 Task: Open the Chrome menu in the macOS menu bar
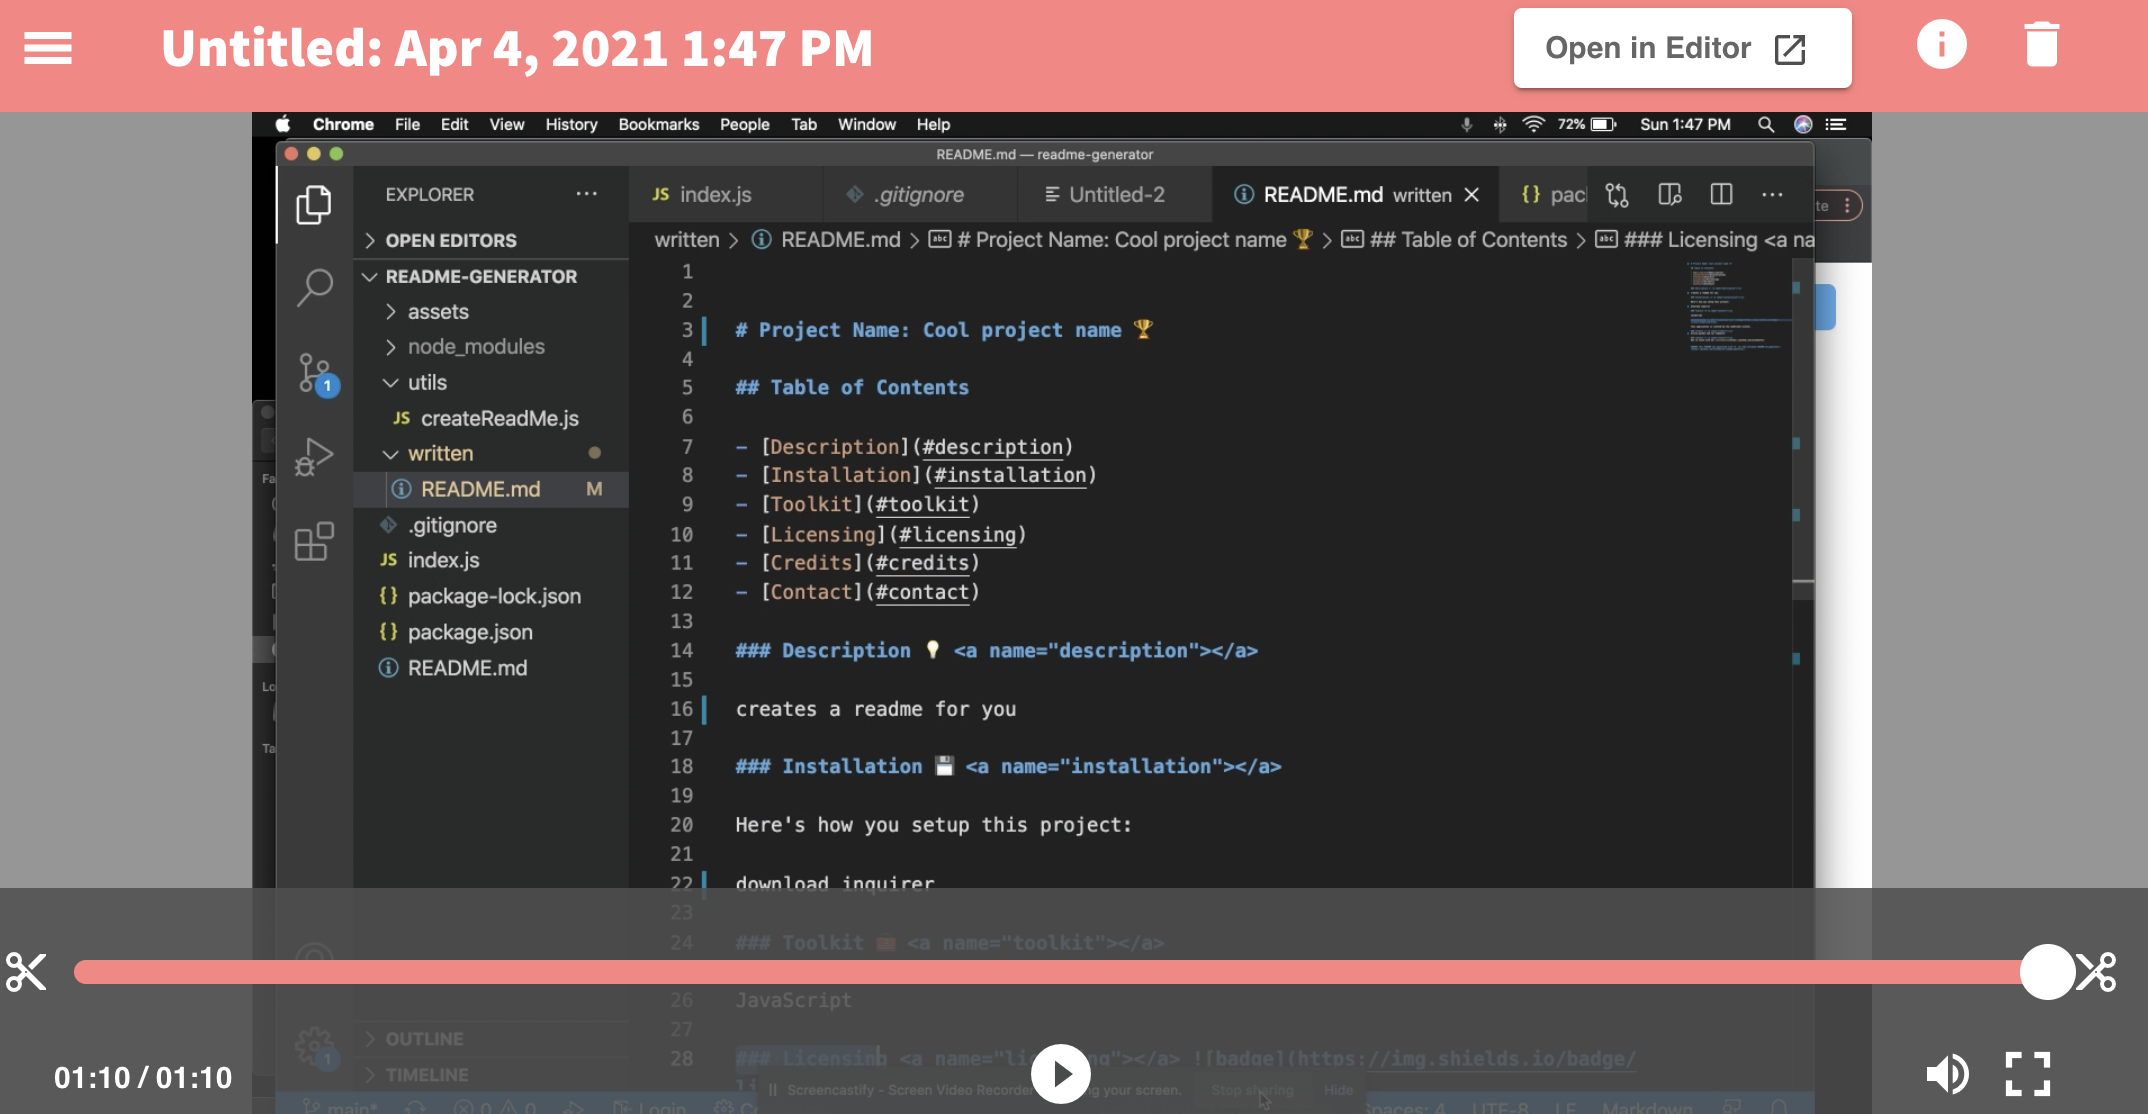[343, 124]
